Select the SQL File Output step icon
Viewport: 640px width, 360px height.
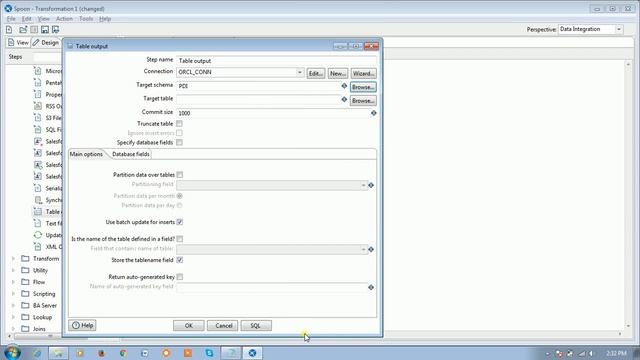click(x=38, y=129)
